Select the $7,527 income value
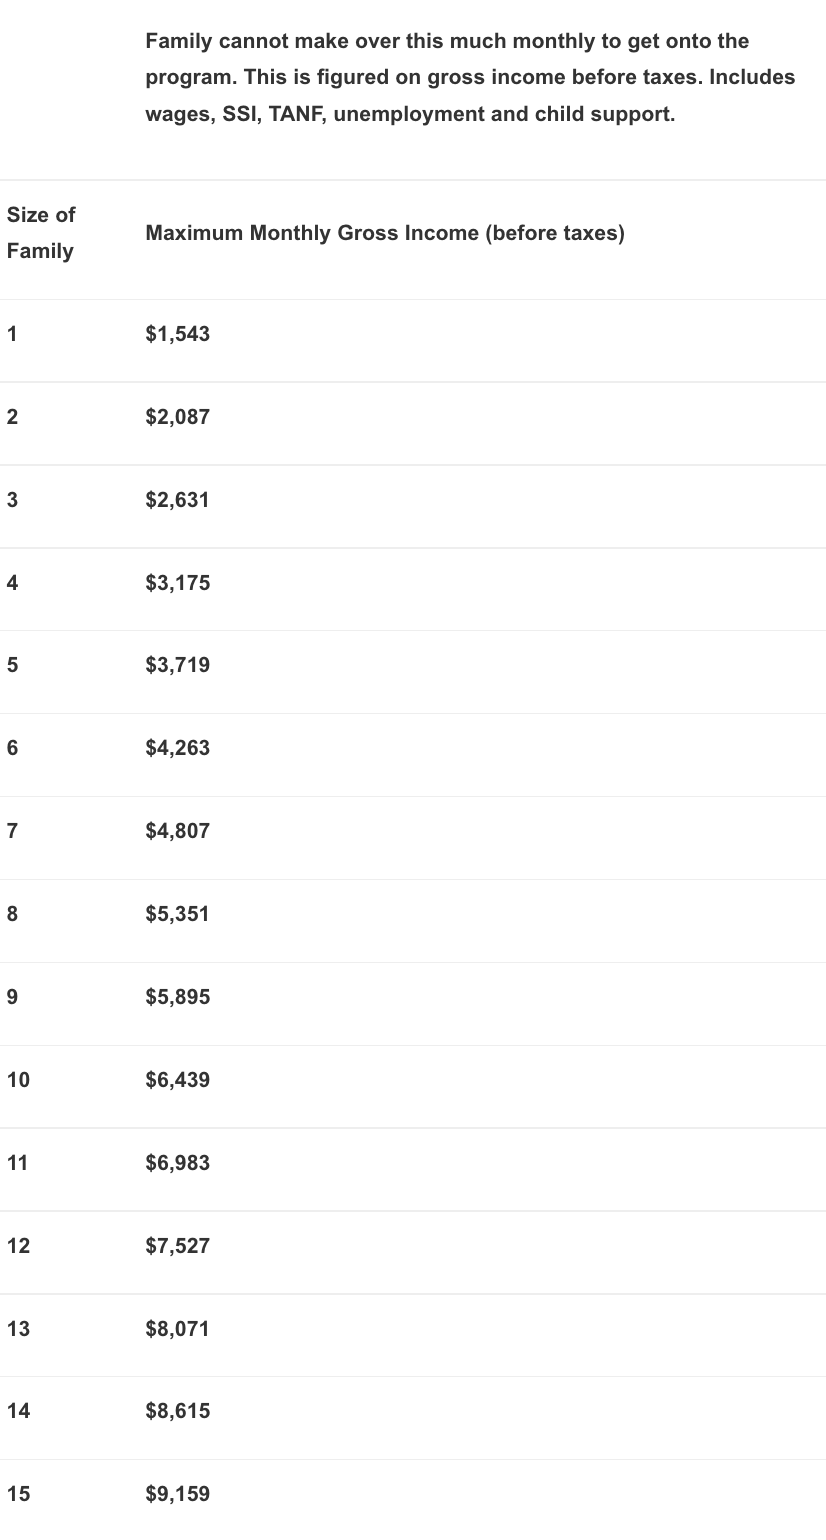Image resolution: width=826 pixels, height=1540 pixels. [x=178, y=1247]
